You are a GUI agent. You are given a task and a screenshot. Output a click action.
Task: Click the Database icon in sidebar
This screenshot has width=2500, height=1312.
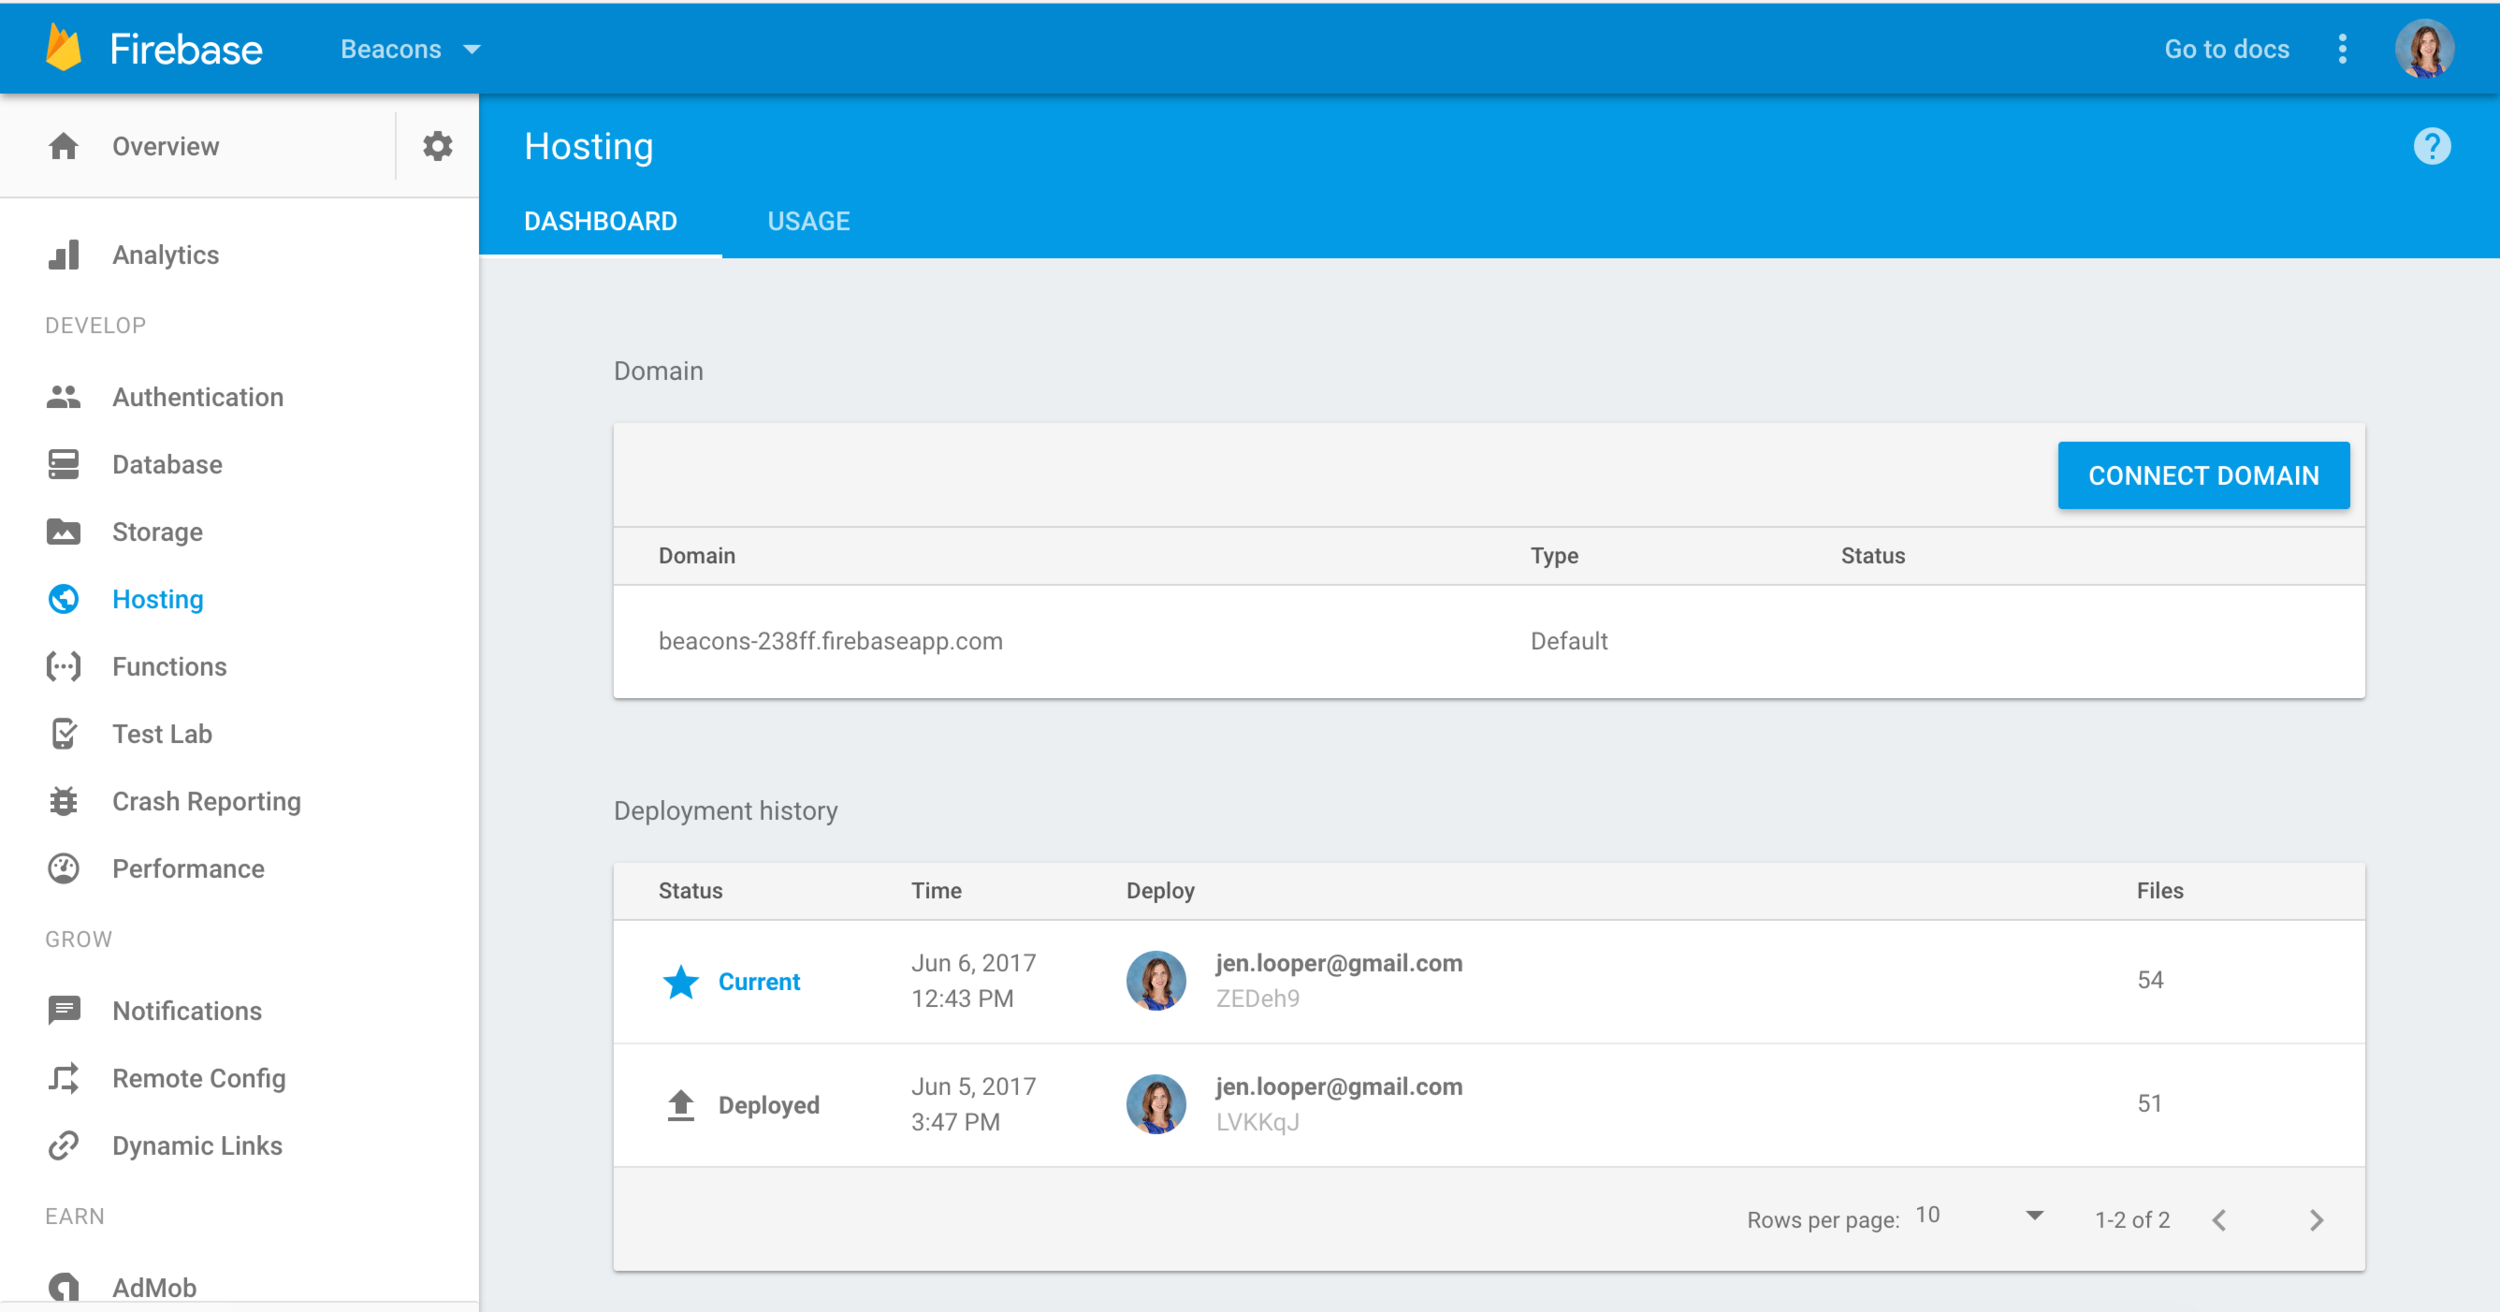64,464
